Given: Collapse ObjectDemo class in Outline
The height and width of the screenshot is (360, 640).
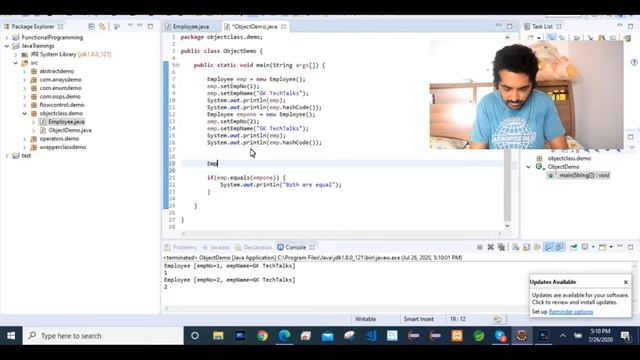Looking at the screenshot, I should [529, 167].
